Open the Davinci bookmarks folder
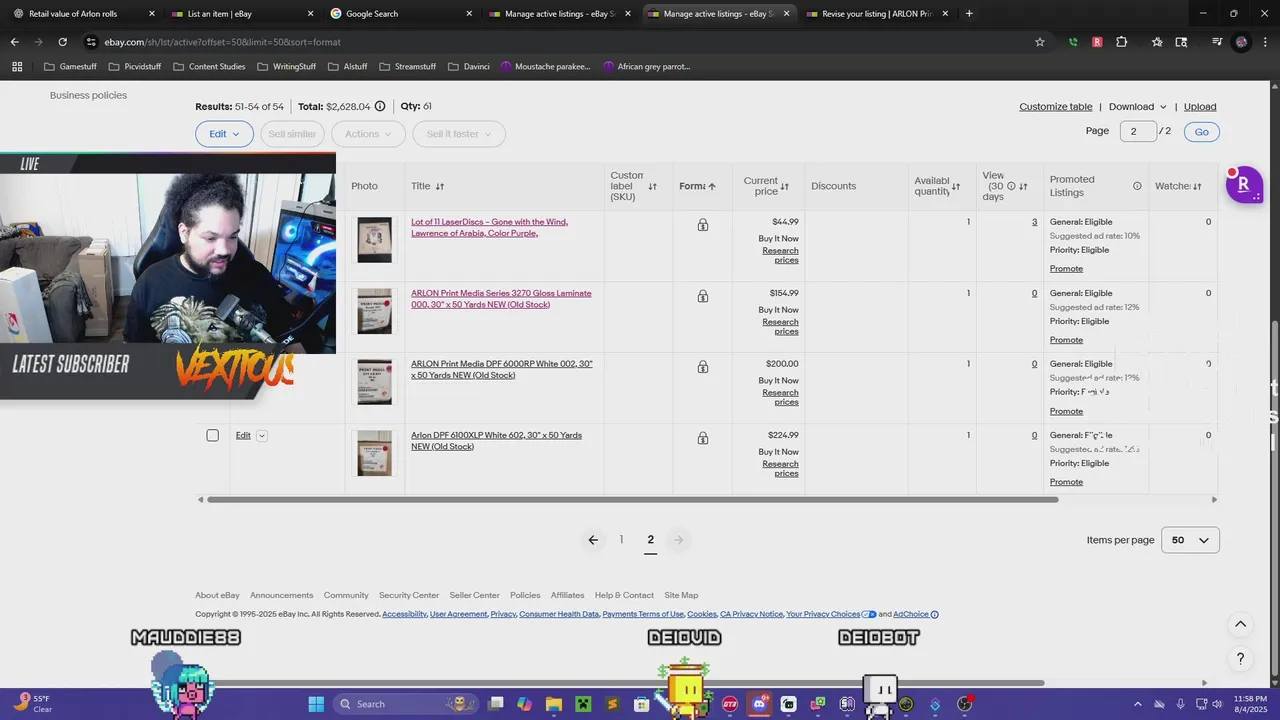The width and height of the screenshot is (1280, 720). tap(469, 67)
